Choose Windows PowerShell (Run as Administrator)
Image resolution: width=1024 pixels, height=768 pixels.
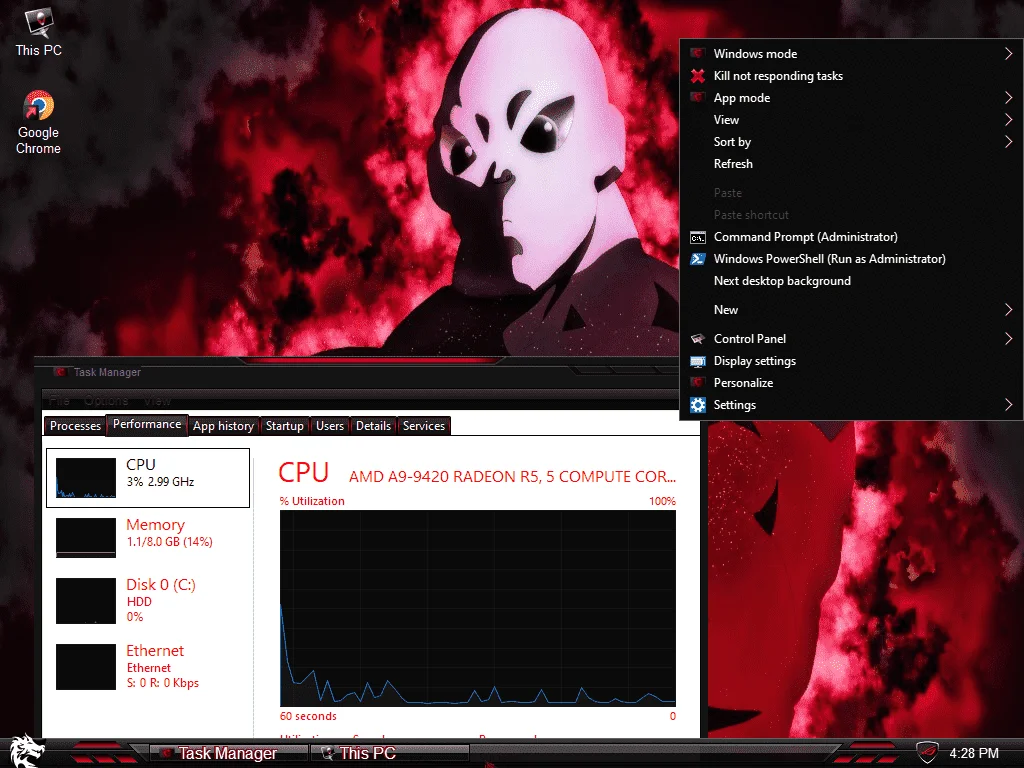click(852, 259)
